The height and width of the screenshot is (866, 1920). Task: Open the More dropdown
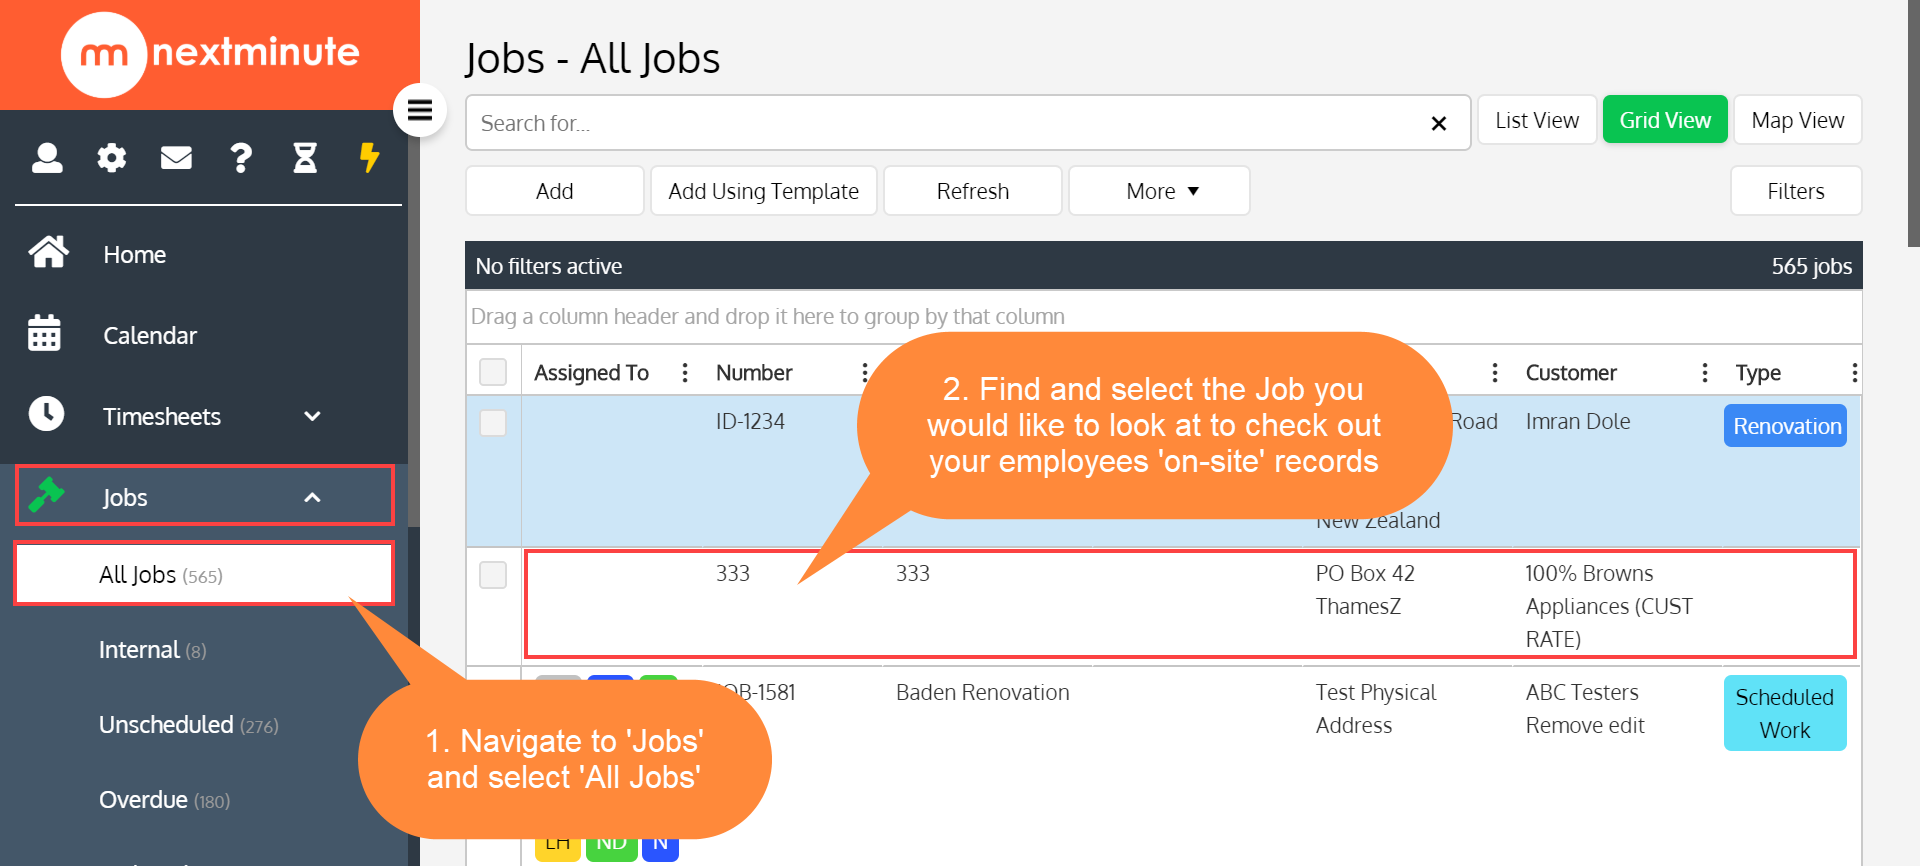pos(1159,191)
